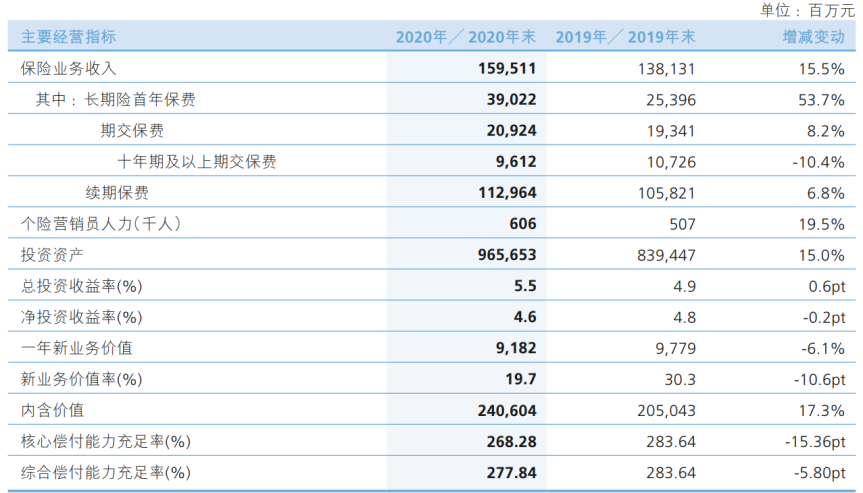
Task: Click the 净投资收益率 change -0.2pt
Action: 823,317
